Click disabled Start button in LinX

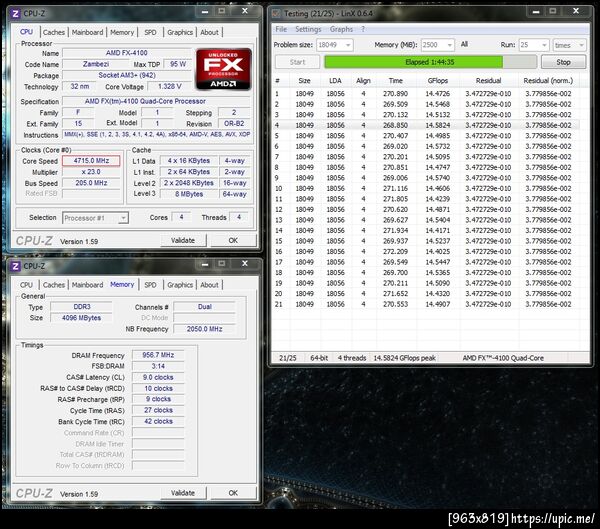point(297,62)
